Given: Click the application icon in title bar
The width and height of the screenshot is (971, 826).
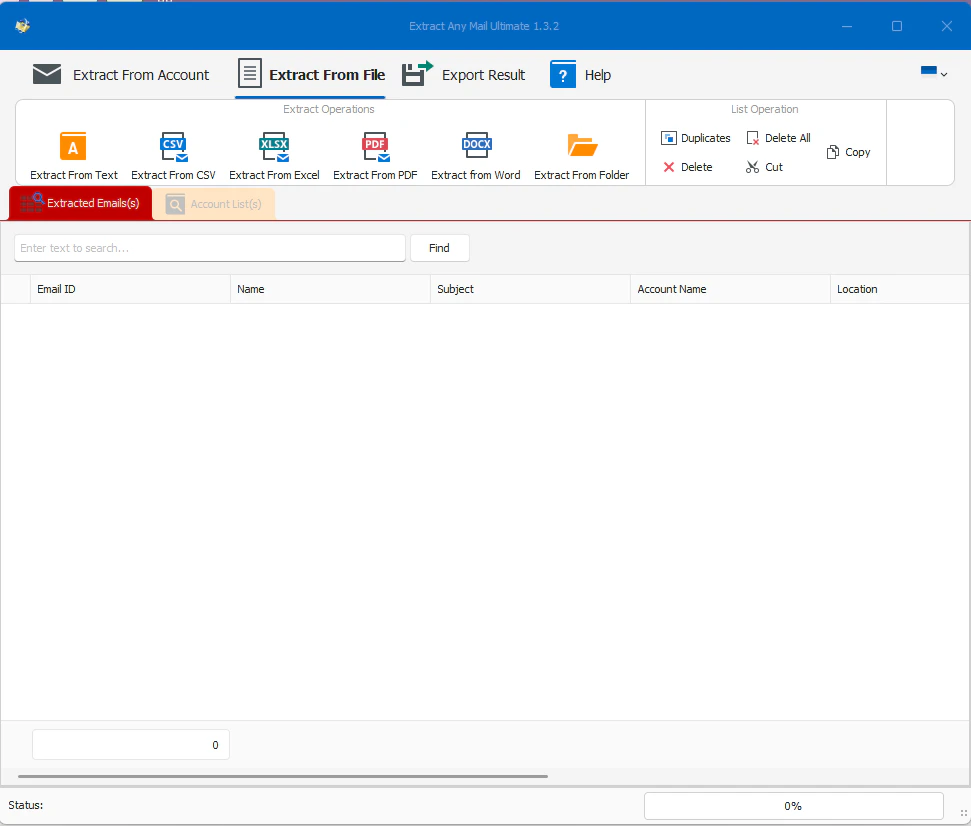Looking at the screenshot, I should point(23,26).
